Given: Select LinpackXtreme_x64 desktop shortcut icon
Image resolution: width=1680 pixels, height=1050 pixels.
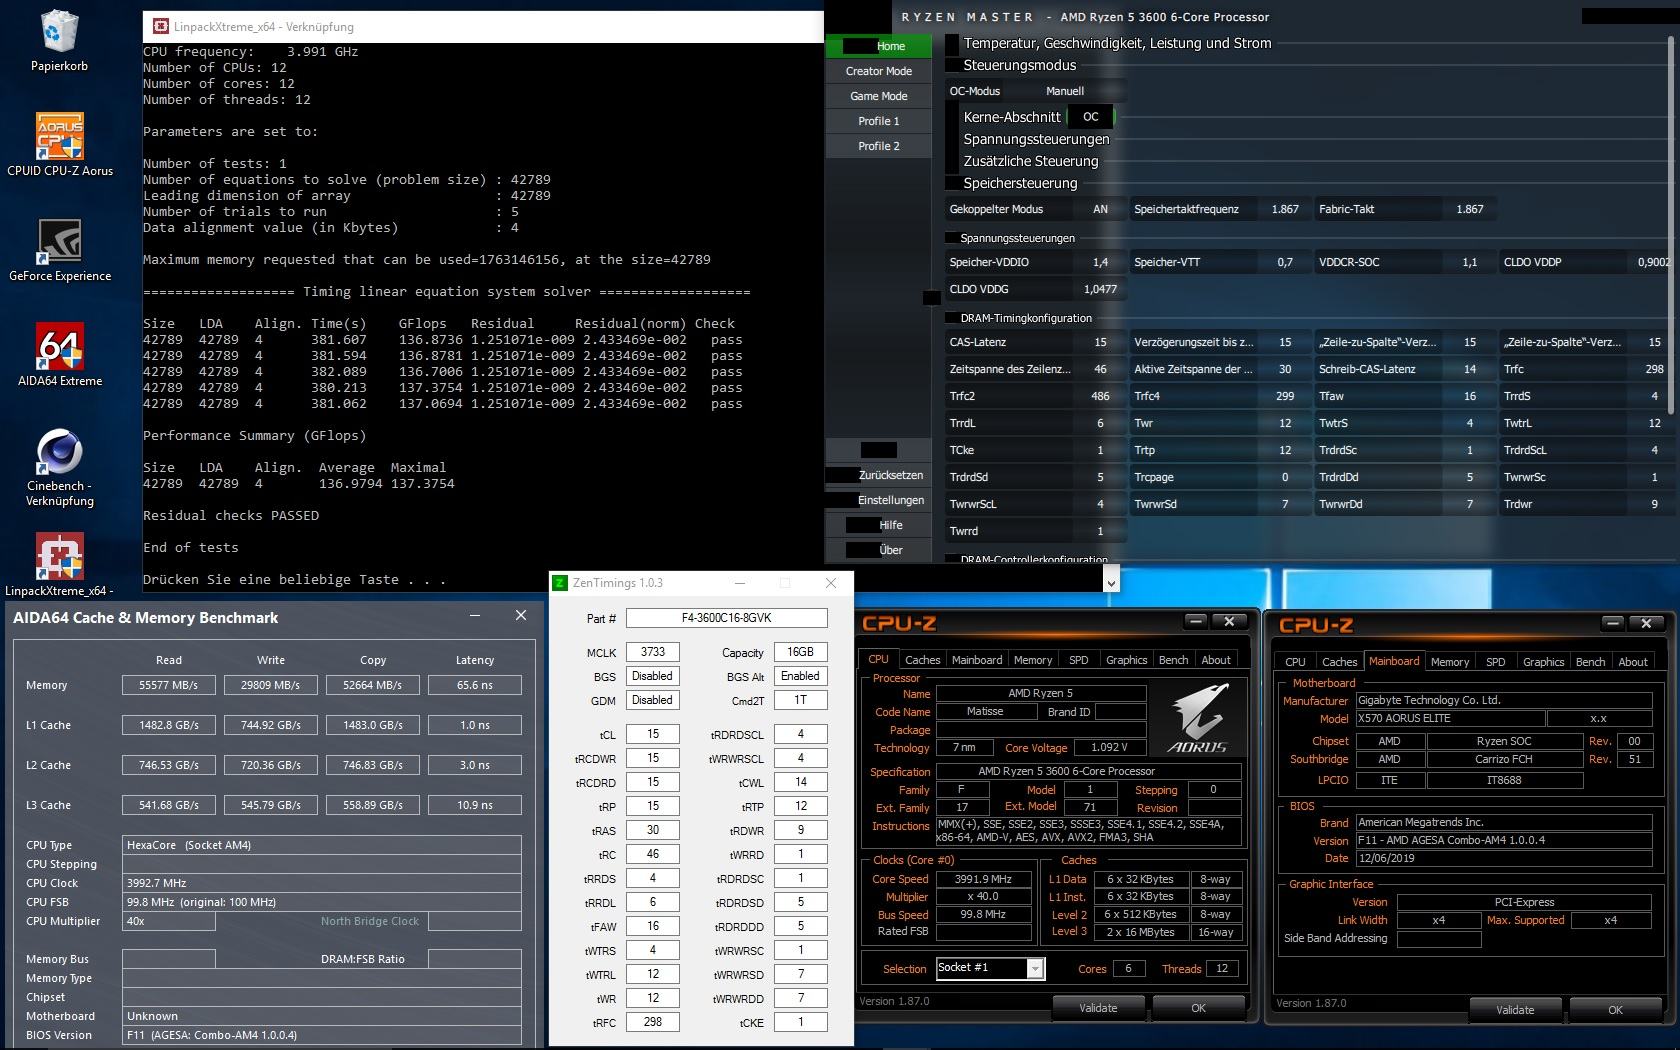Looking at the screenshot, I should click(60, 566).
